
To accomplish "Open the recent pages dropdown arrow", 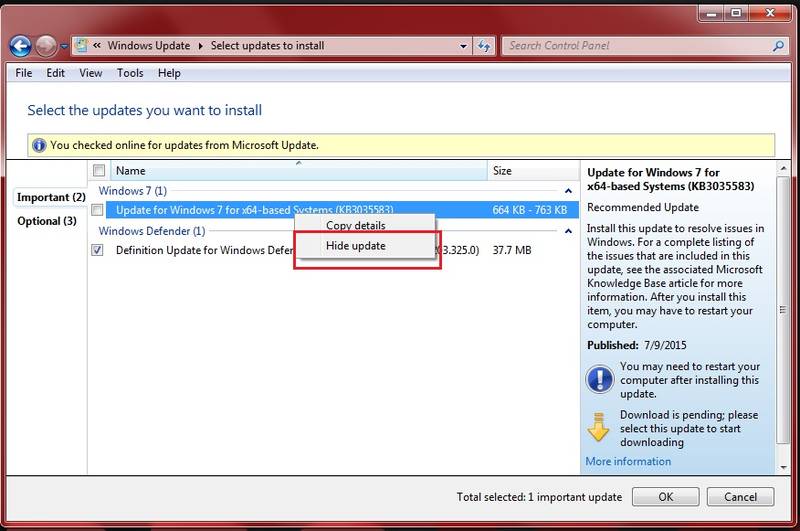I will pyautogui.click(x=64, y=46).
